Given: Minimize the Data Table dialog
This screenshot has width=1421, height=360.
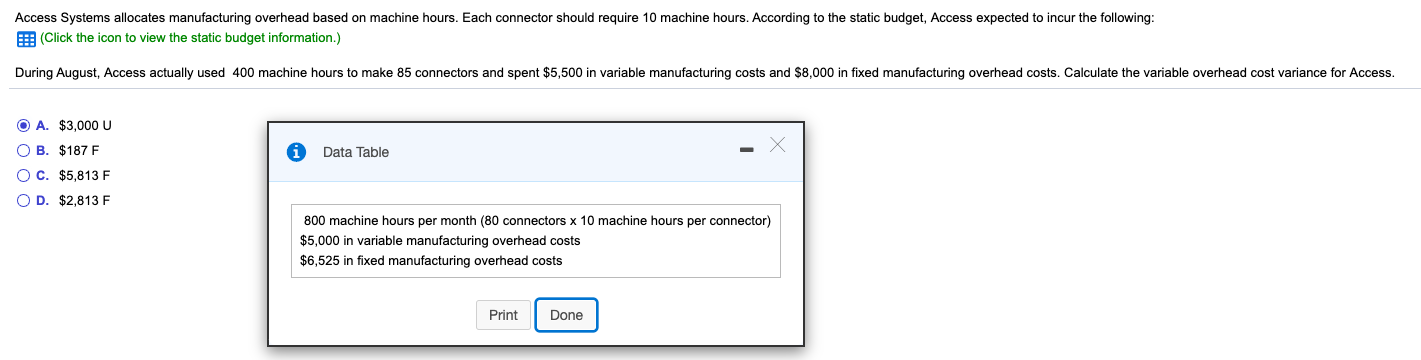Looking at the screenshot, I should [745, 151].
